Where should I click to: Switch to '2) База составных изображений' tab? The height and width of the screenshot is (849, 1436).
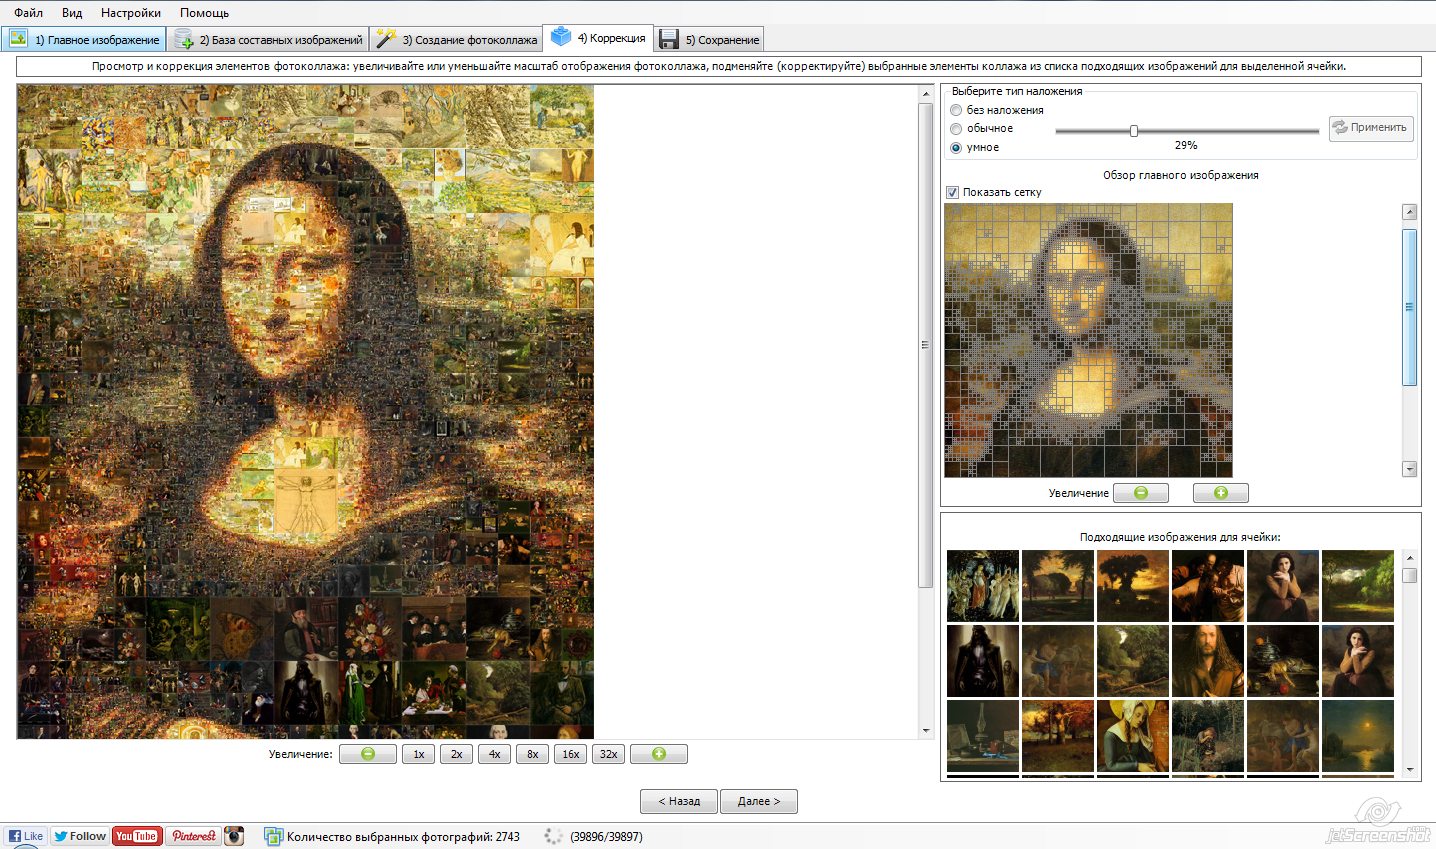[268, 40]
